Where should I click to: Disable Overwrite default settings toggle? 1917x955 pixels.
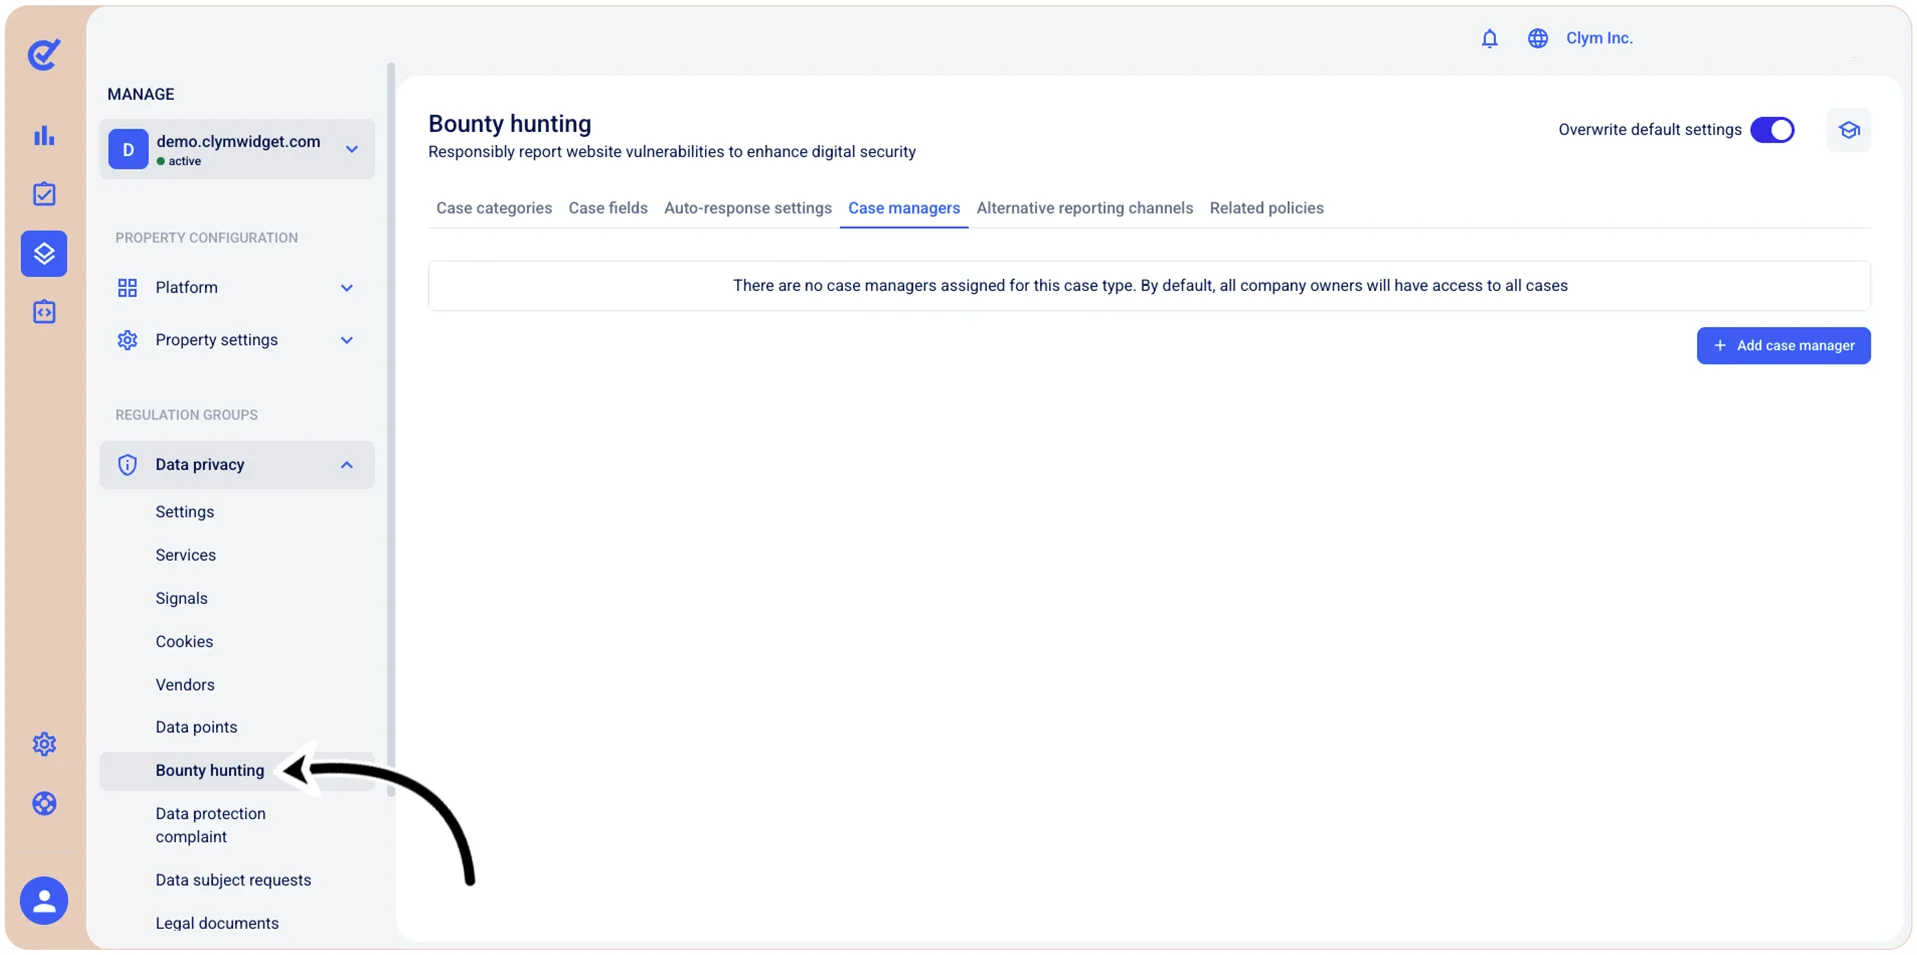click(x=1772, y=130)
